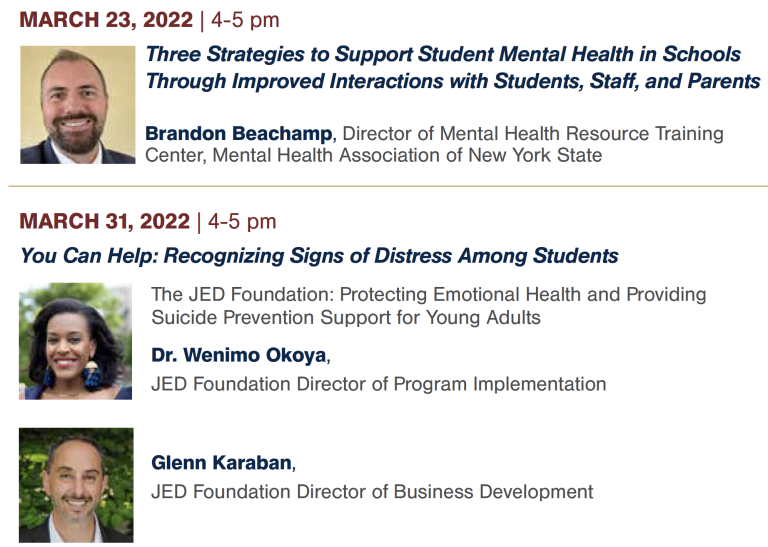Select the name Brandon Beachamp
Viewport: 768px width, 547px height.
(x=239, y=133)
